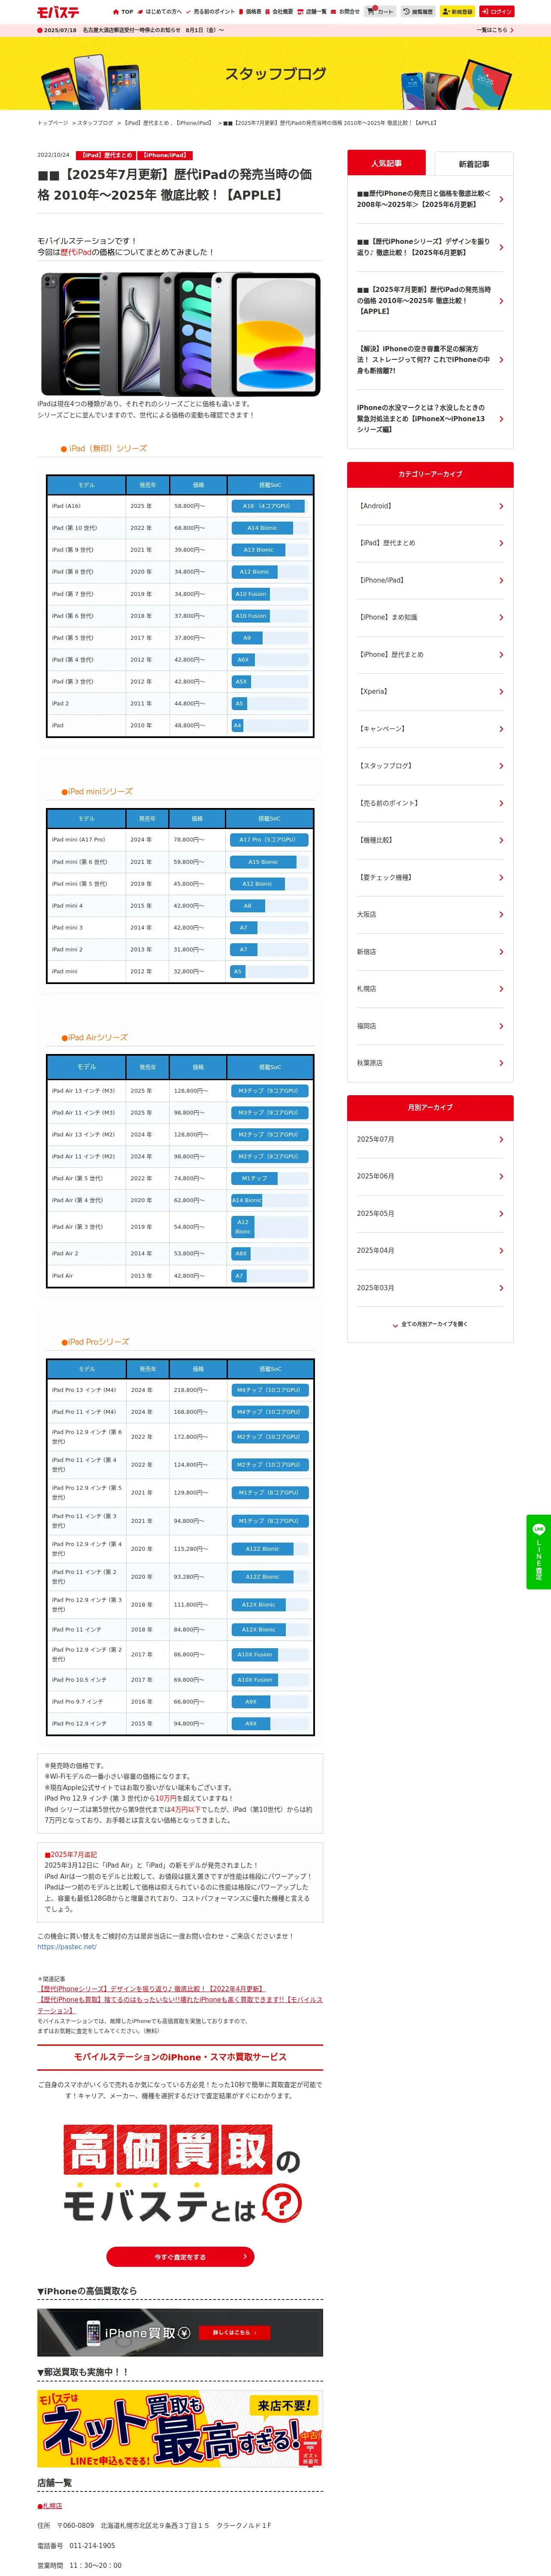This screenshot has height=2576, width=551.
Task: Expand 全ての月別アーカイブを開く
Action: 430,1324
